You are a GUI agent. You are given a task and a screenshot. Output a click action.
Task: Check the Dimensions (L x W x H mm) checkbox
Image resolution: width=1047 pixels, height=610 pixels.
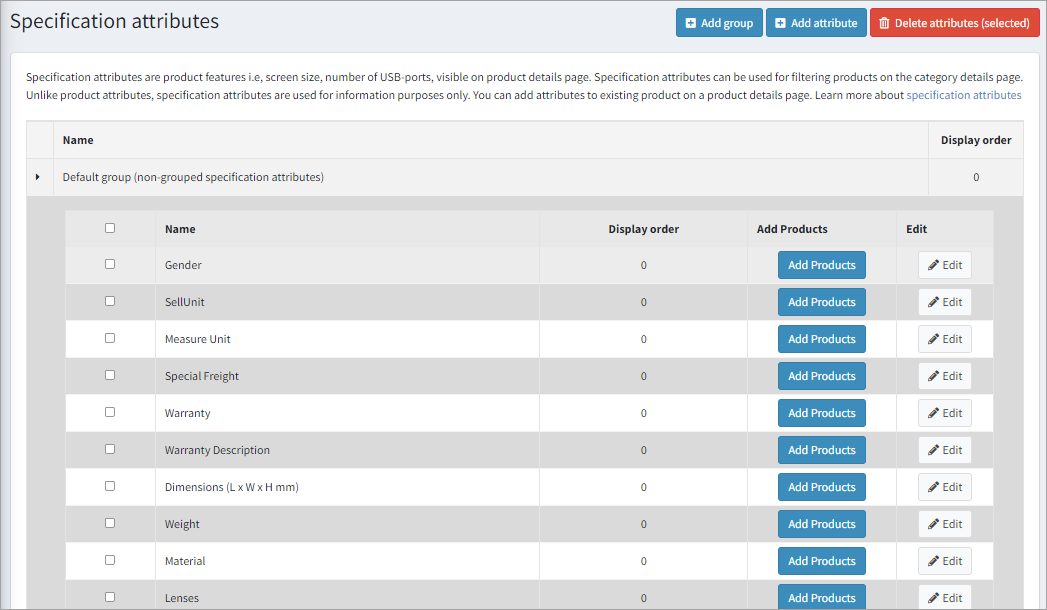(x=110, y=486)
